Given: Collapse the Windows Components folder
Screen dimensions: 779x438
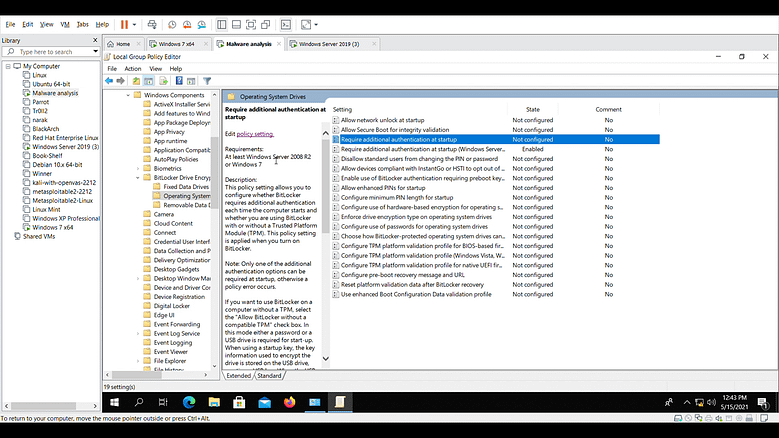Looking at the screenshot, I should (x=128, y=95).
